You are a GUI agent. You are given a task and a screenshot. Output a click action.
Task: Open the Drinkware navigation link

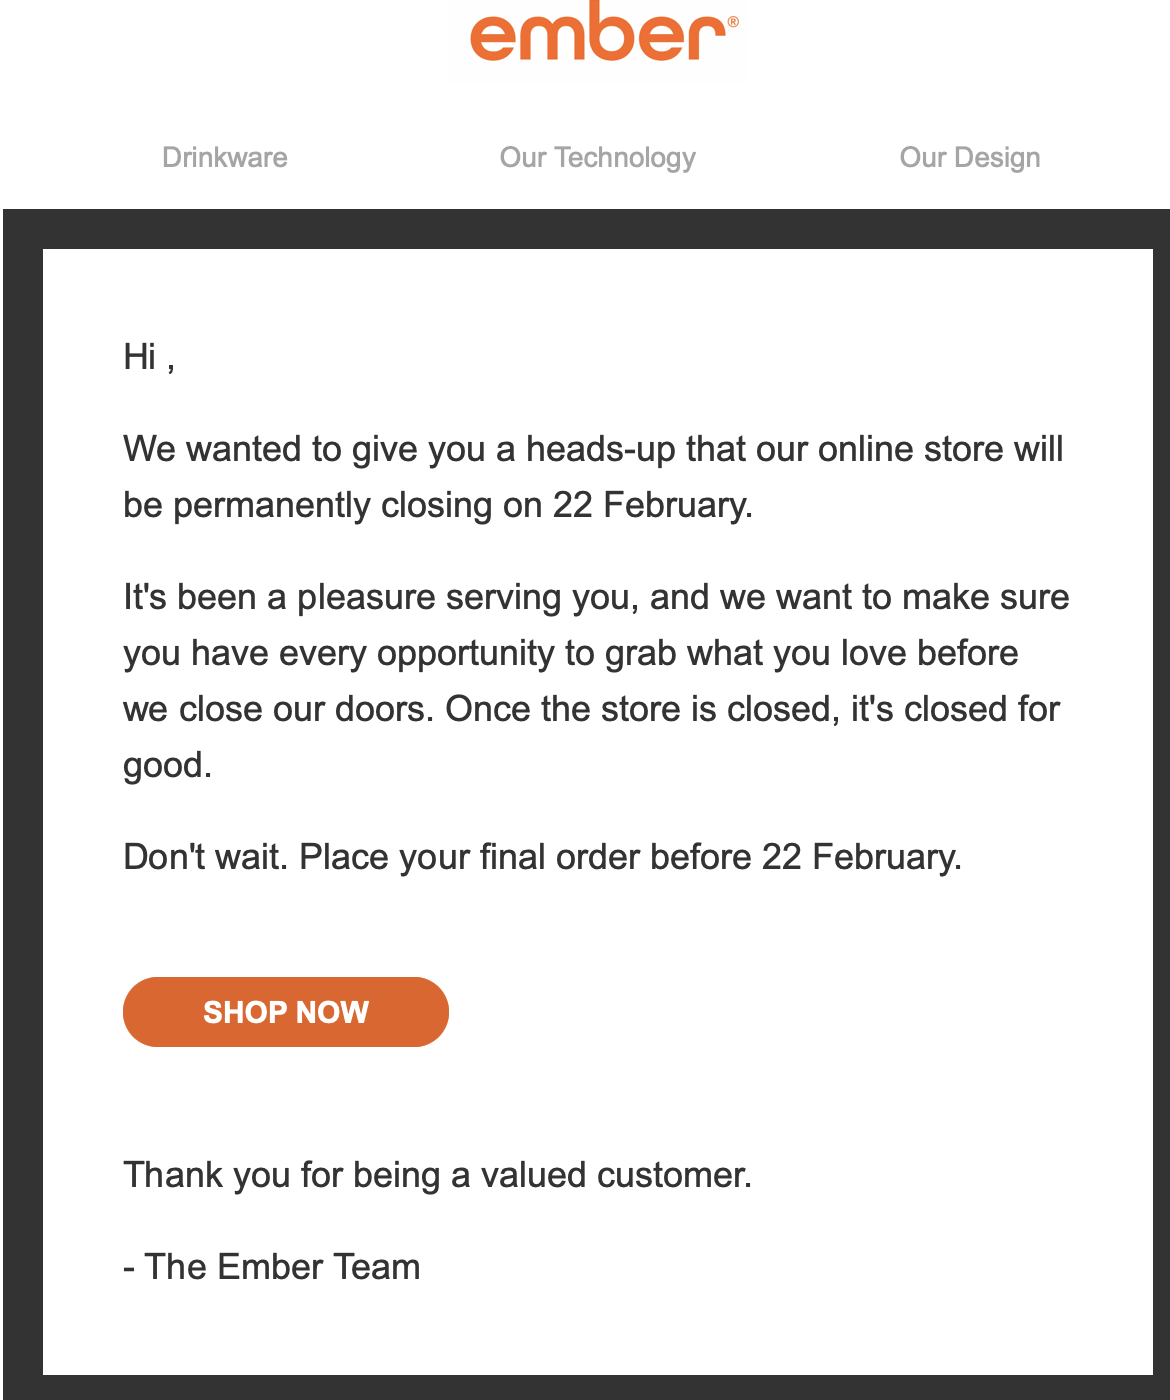(x=225, y=158)
